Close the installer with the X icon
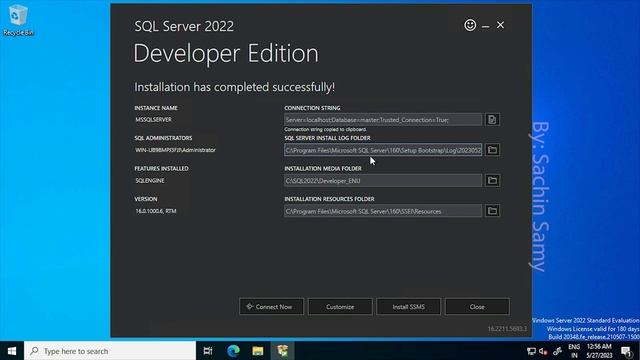This screenshot has height=360, width=640. (500, 25)
